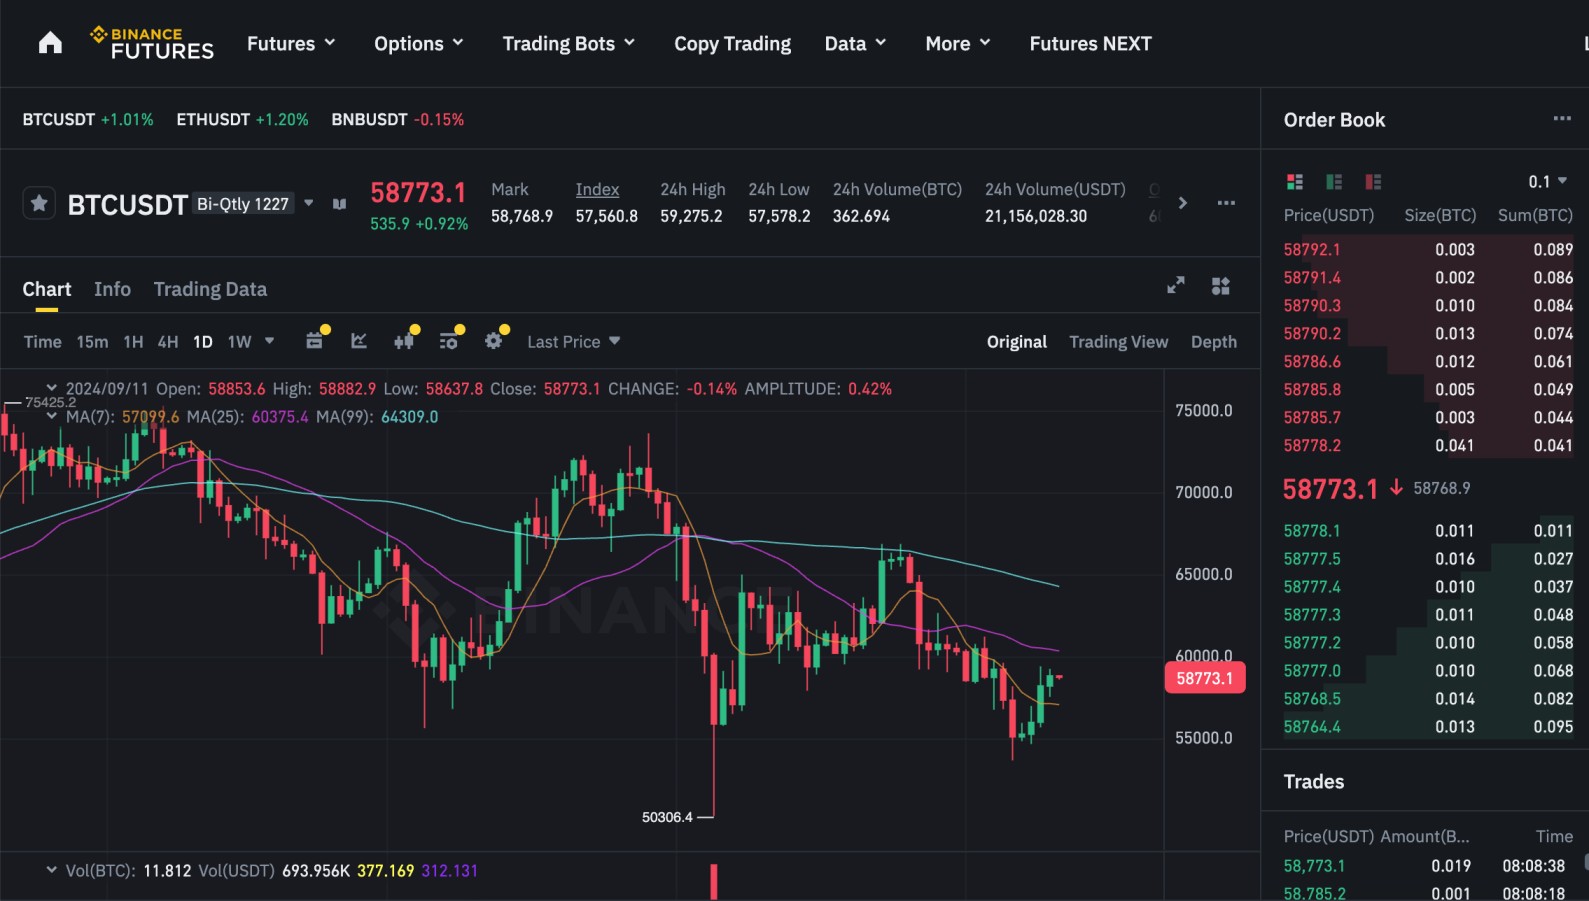Add BTCUSDT to favorites with the star
Viewport: 1589px width, 901px height.
click(39, 204)
